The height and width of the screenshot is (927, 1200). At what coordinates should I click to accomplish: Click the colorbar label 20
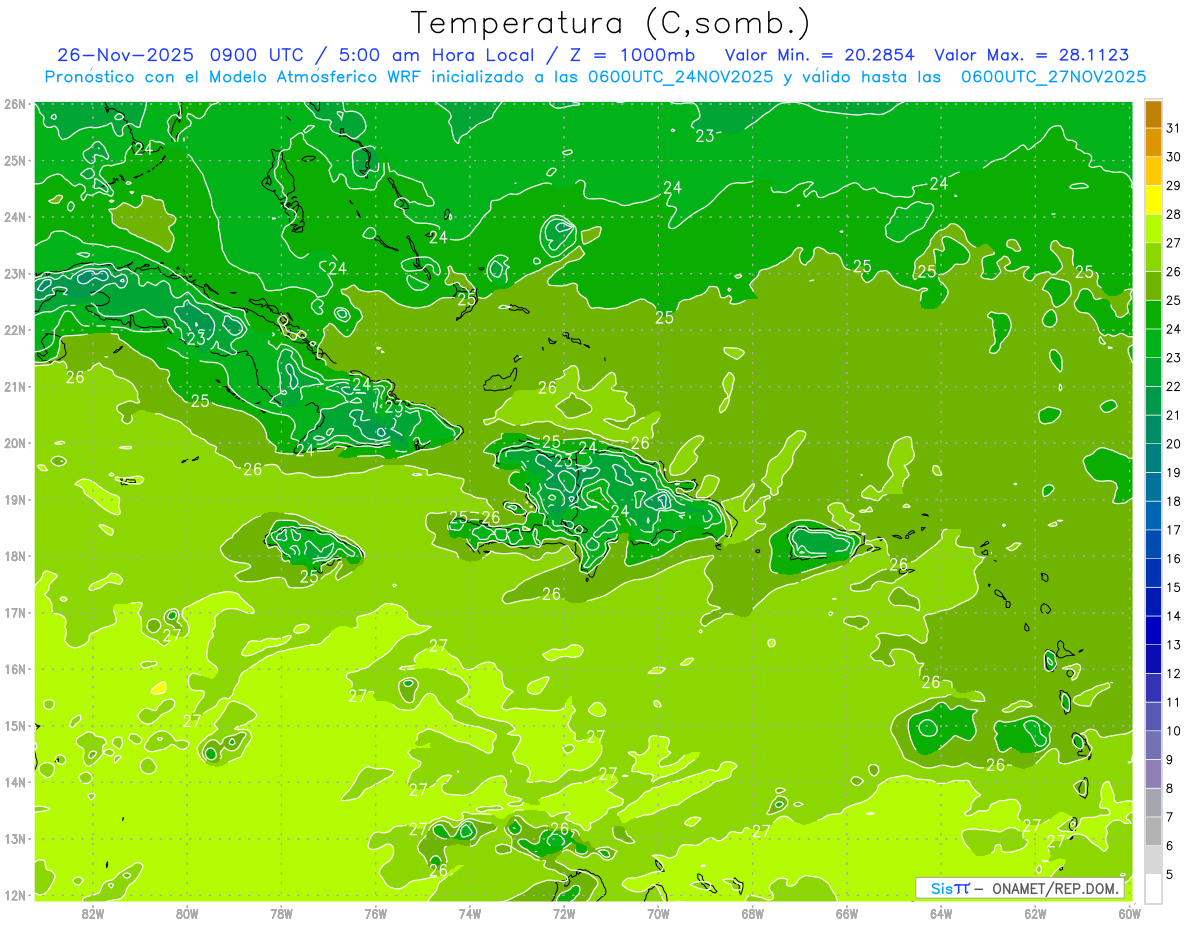(x=1173, y=444)
